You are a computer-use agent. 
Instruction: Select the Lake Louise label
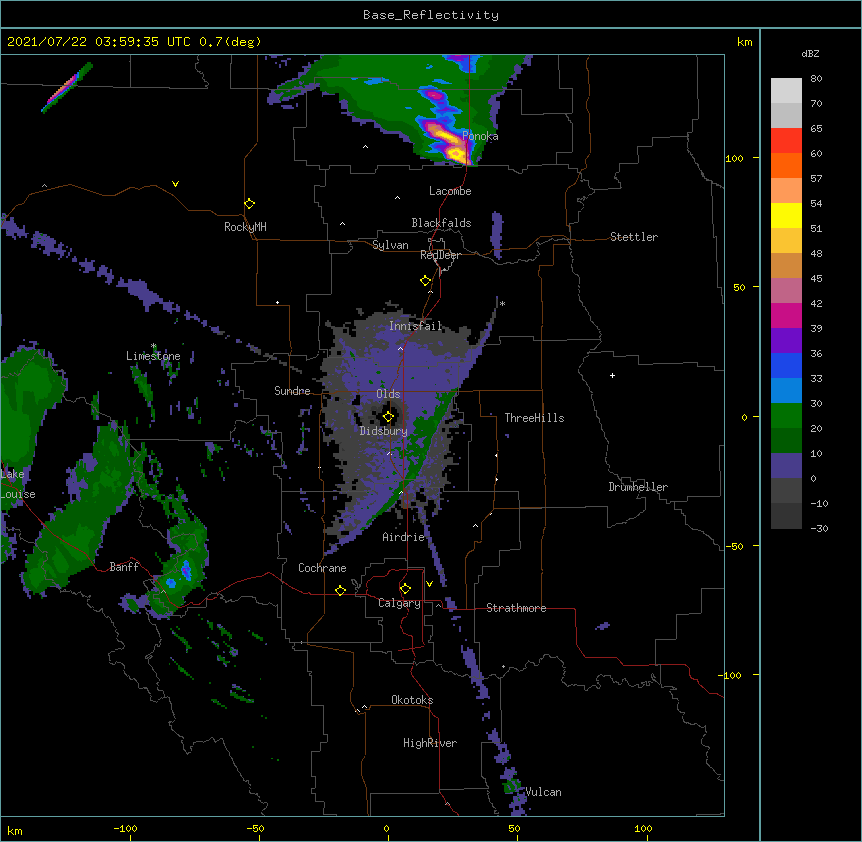tap(17, 484)
